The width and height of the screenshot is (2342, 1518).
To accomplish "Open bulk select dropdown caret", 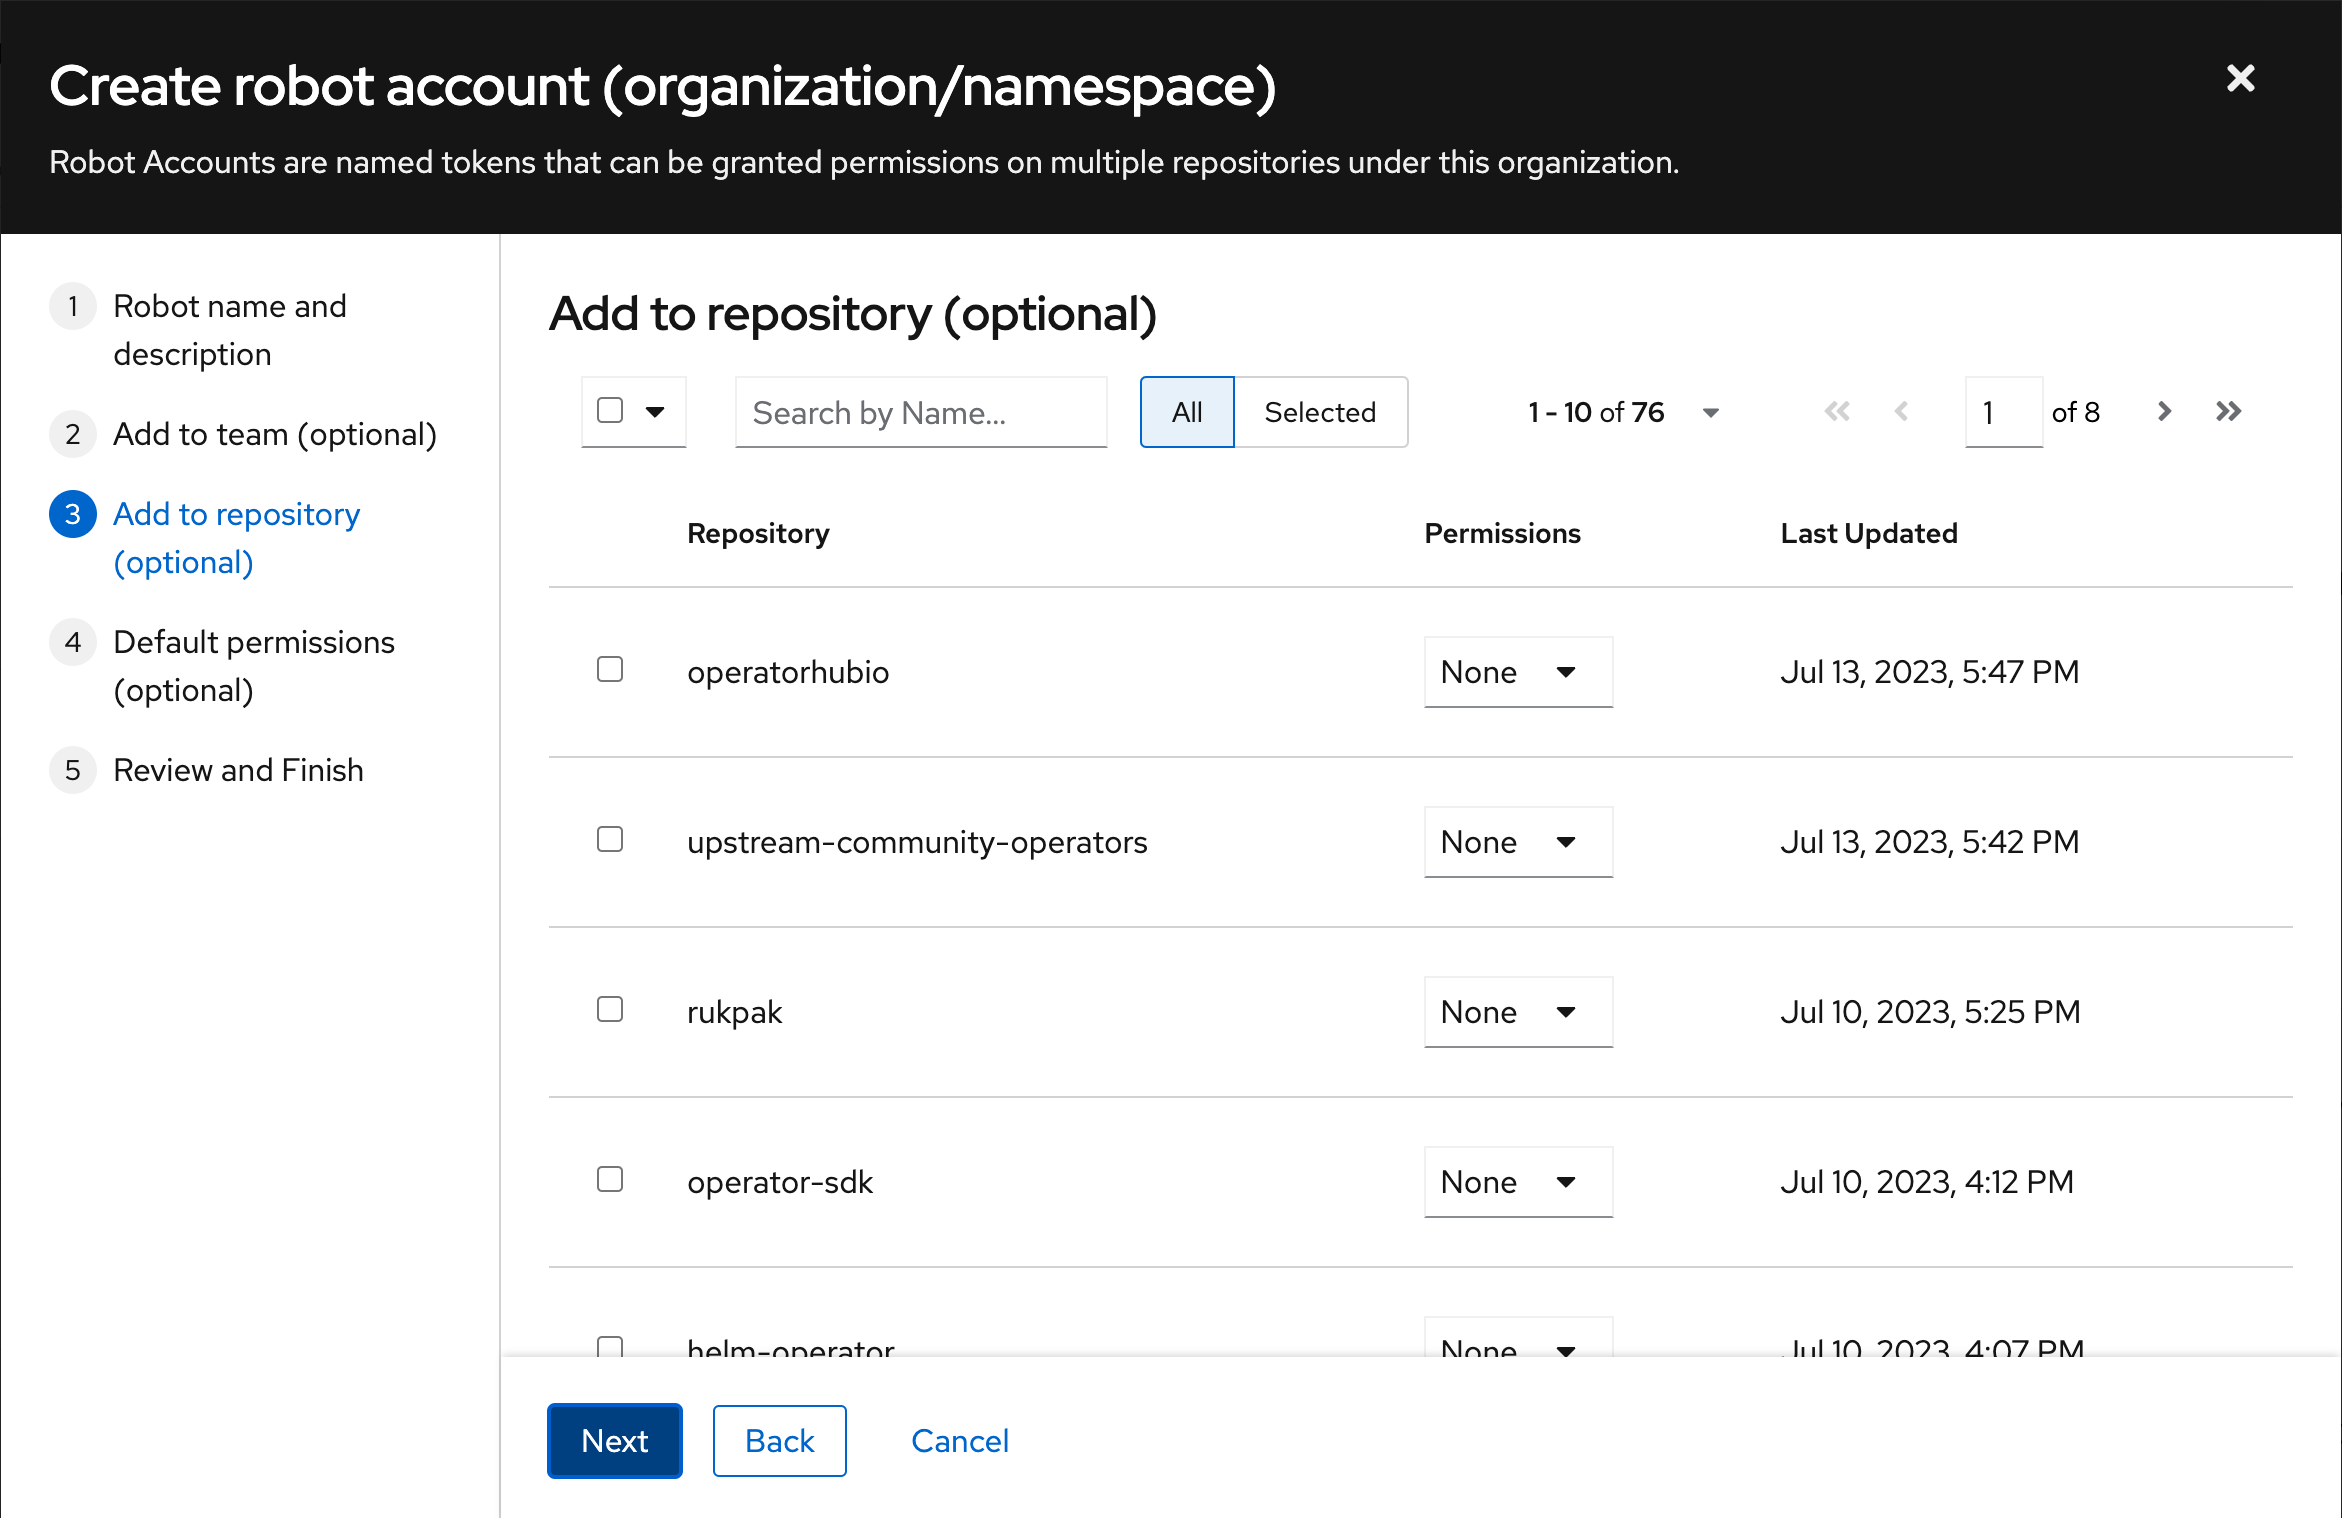I will click(x=655, y=412).
